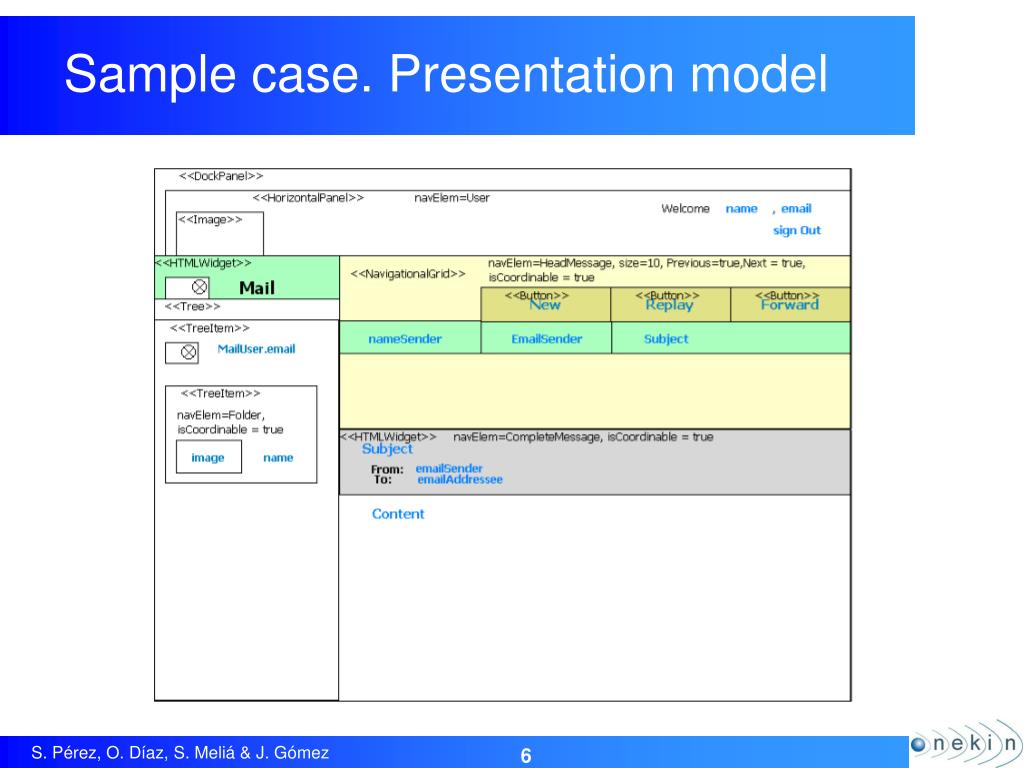
Task: Click the name label in folder TreeItem
Action: coord(278,458)
